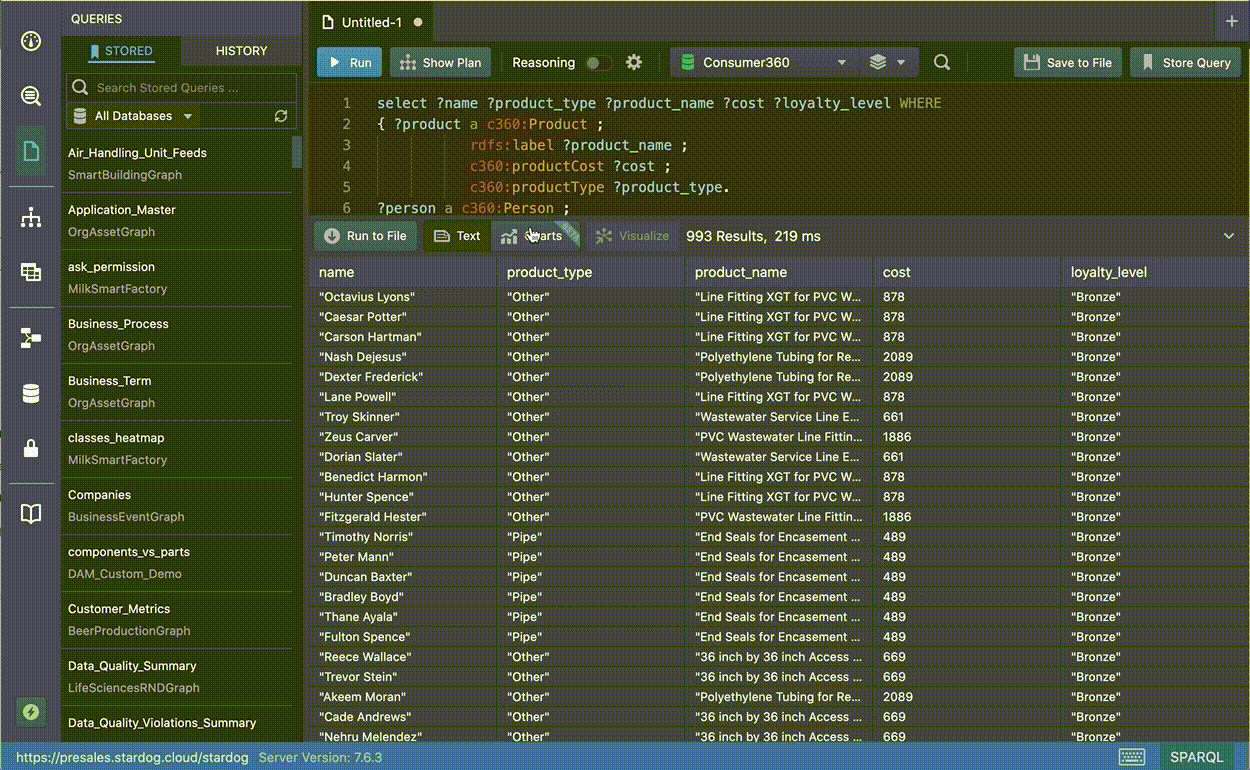1250x770 pixels.
Task: Switch to the HISTORY tab
Action: [241, 50]
